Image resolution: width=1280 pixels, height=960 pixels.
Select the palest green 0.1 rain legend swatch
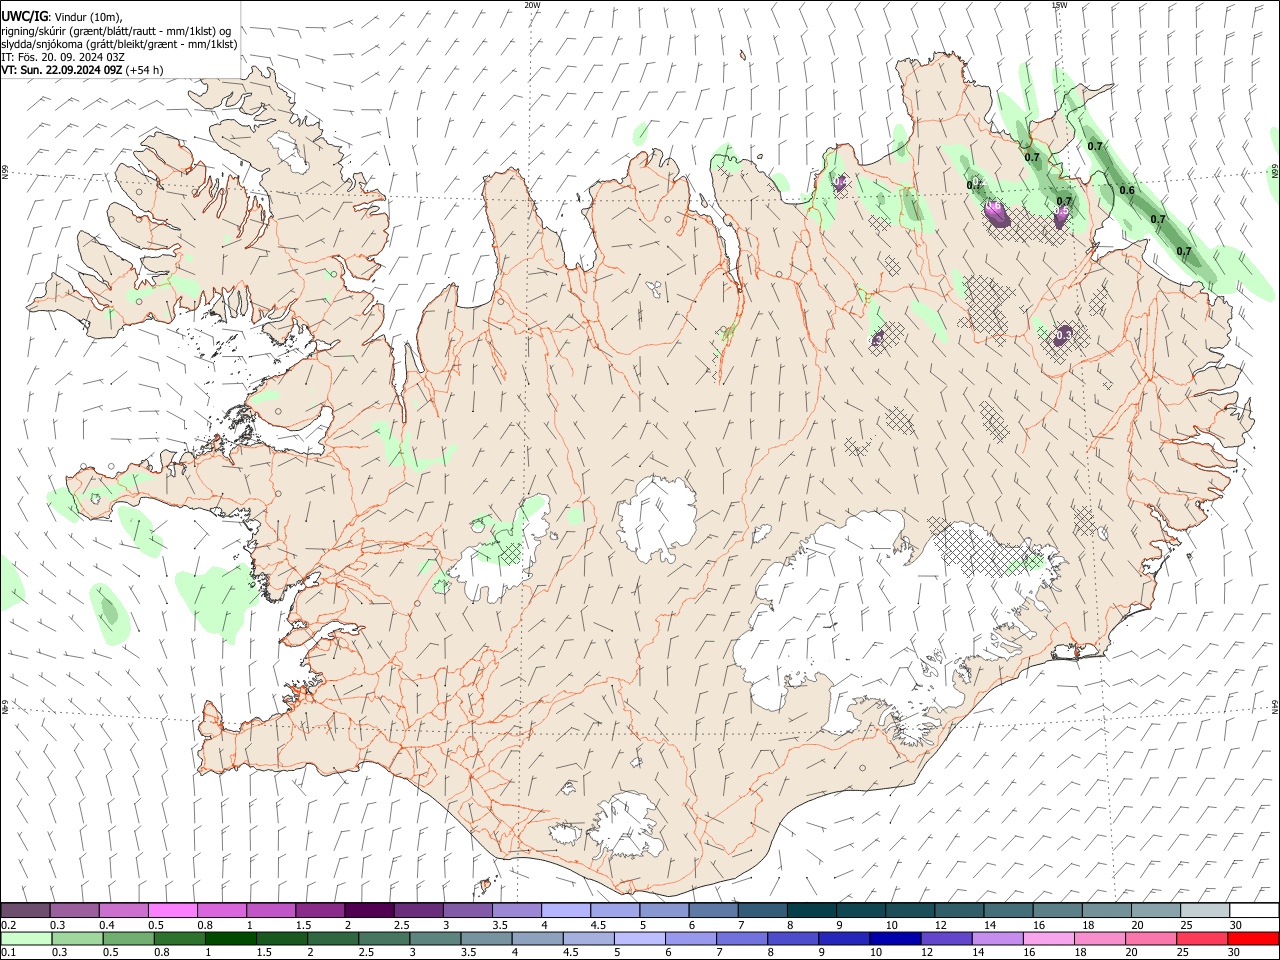27,939
